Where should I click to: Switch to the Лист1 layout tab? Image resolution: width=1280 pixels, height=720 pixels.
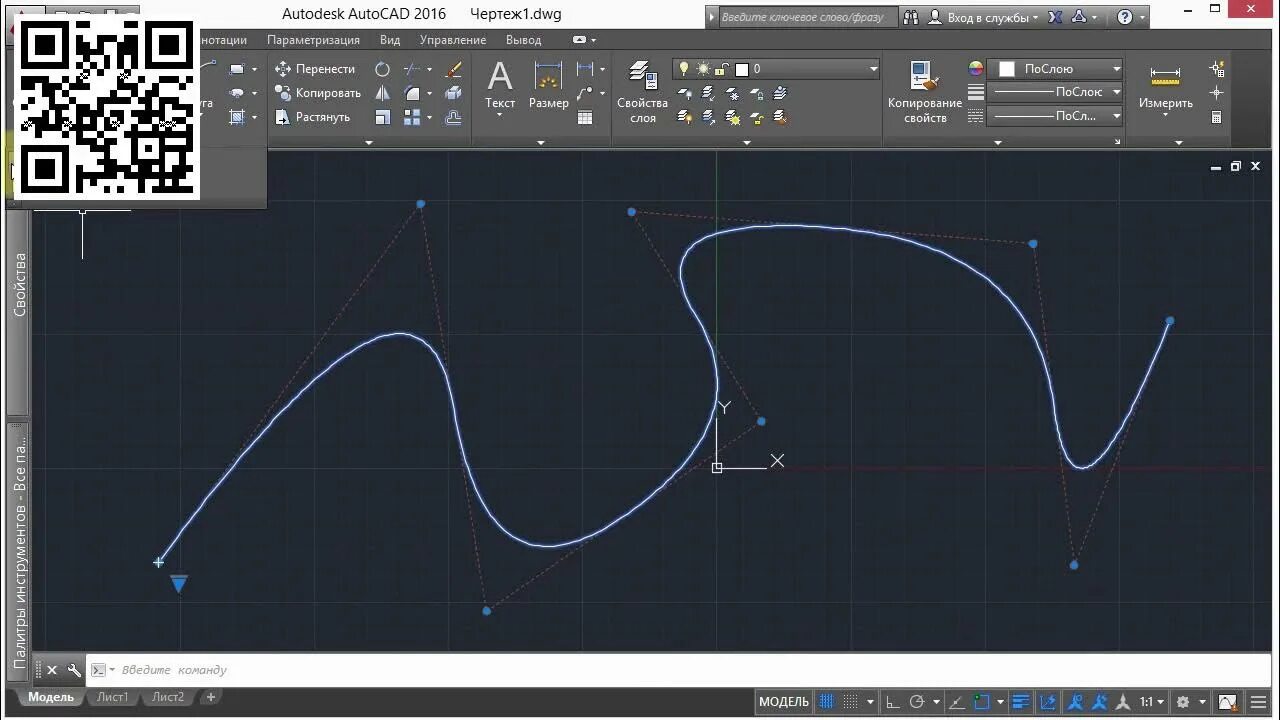(112, 697)
